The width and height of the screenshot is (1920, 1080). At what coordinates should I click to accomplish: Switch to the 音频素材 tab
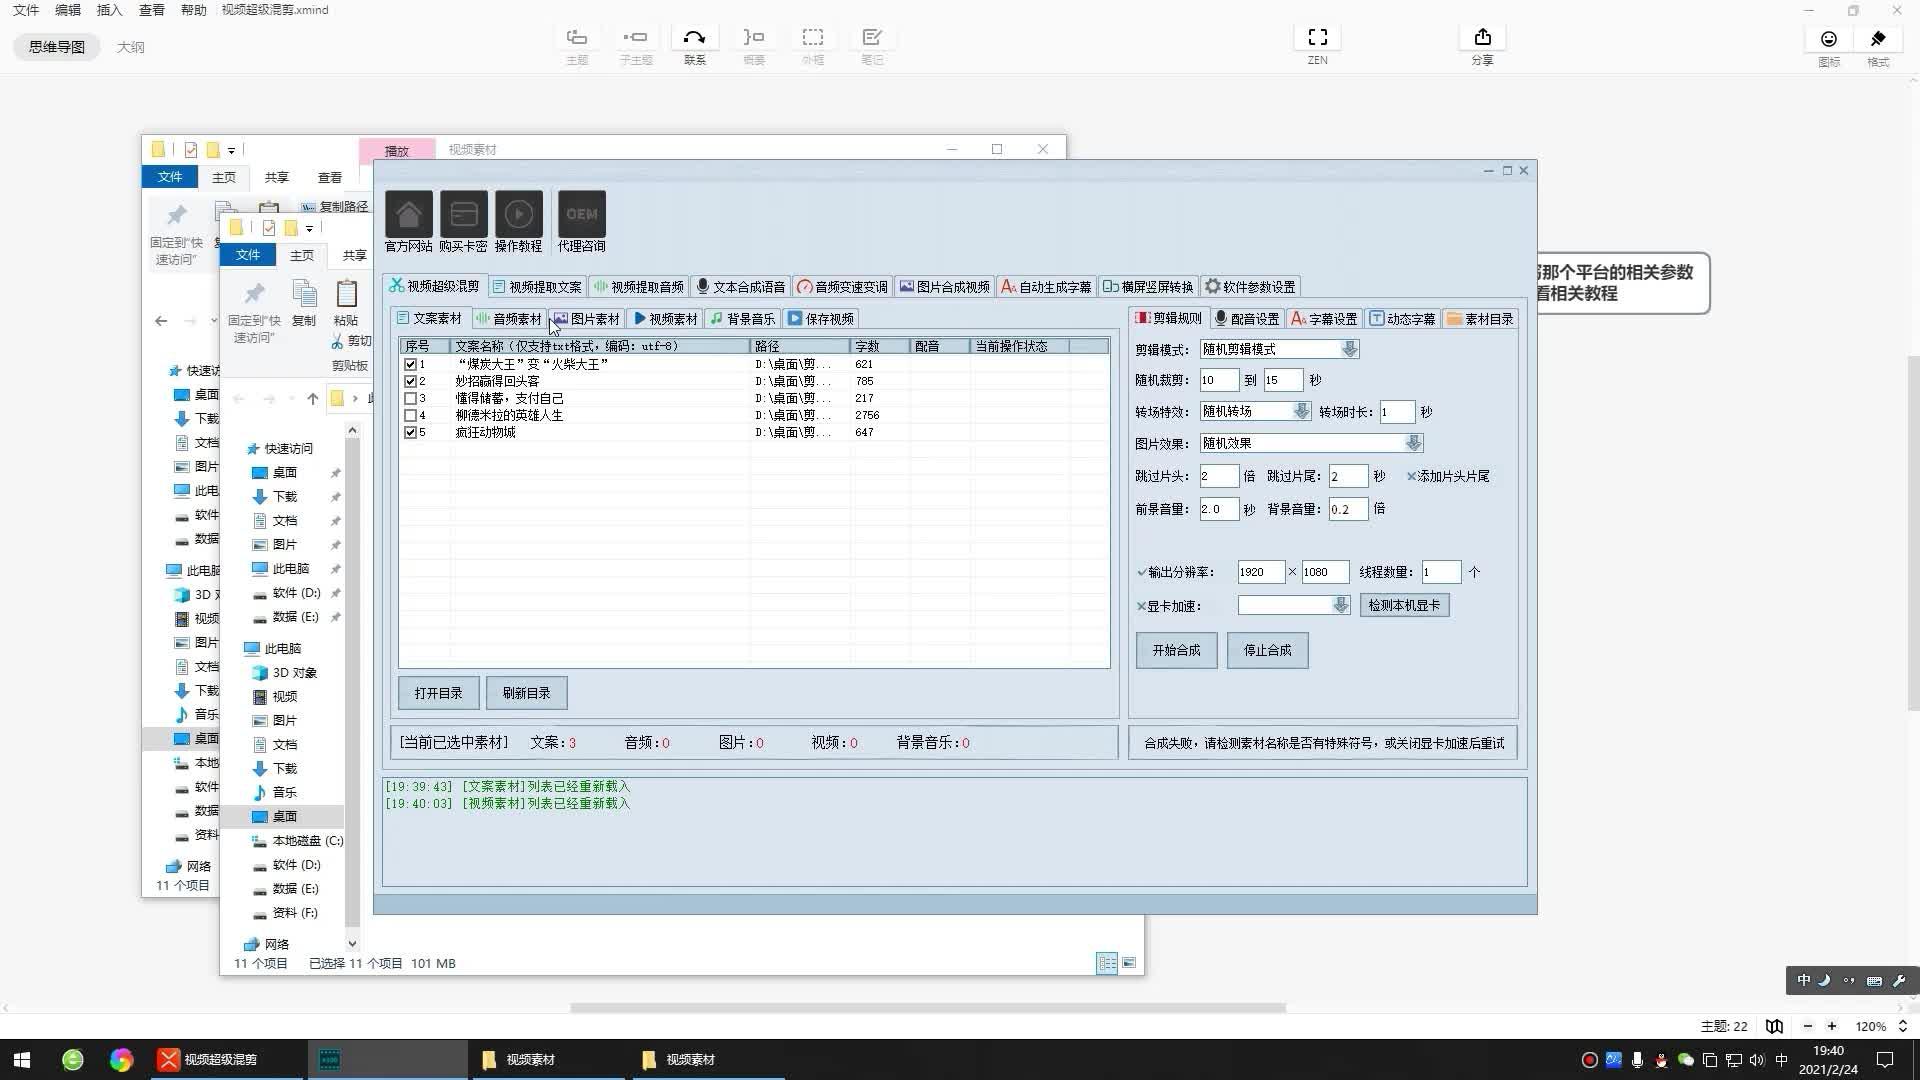[509, 318]
